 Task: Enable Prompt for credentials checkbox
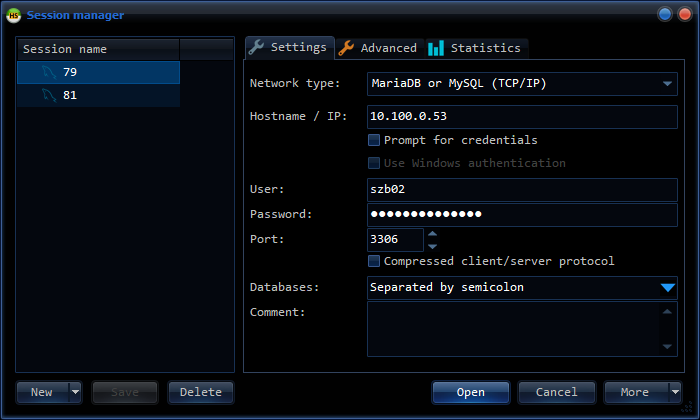[x=374, y=140]
